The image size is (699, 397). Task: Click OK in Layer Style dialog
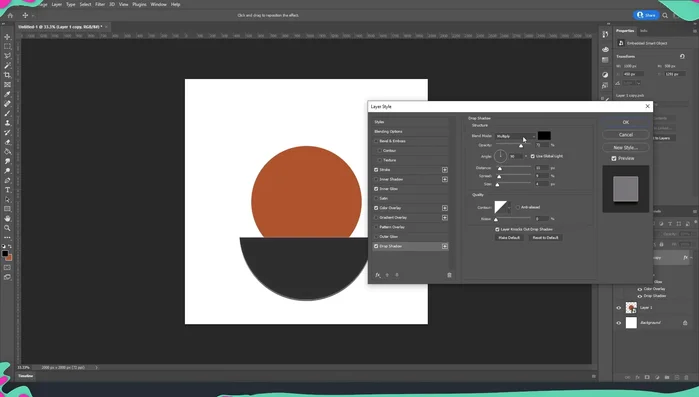click(x=625, y=122)
